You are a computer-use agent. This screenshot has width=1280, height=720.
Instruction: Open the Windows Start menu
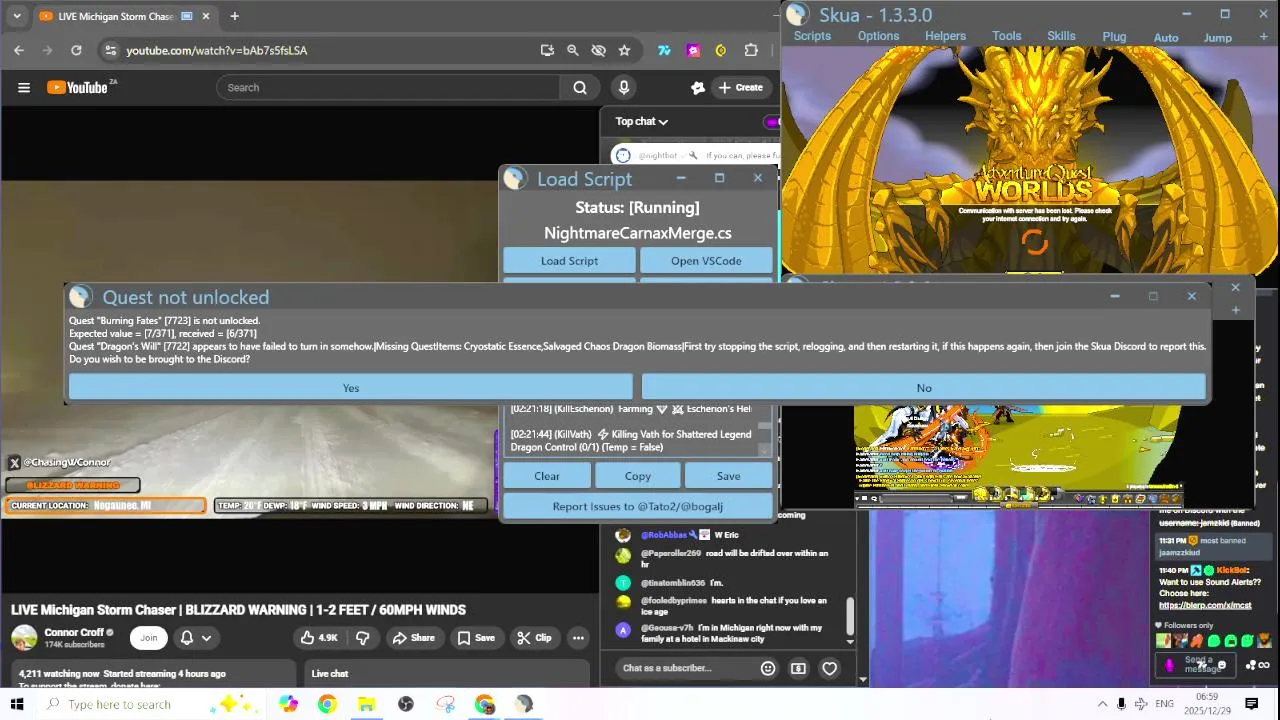17,704
